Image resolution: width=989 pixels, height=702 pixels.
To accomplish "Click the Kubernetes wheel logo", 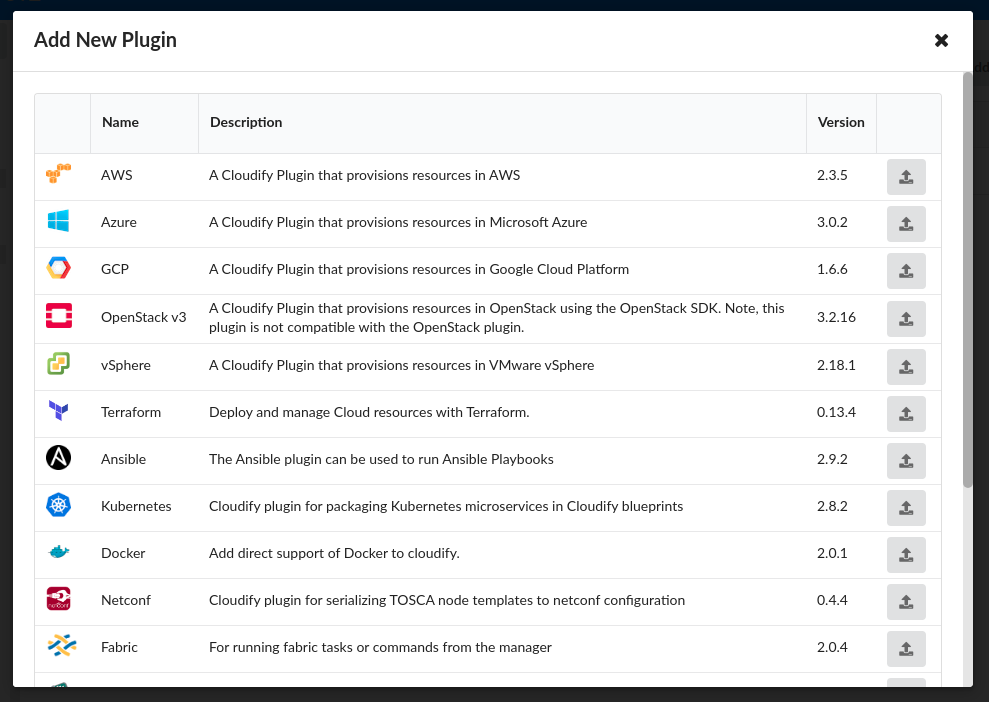I will pyautogui.click(x=59, y=505).
